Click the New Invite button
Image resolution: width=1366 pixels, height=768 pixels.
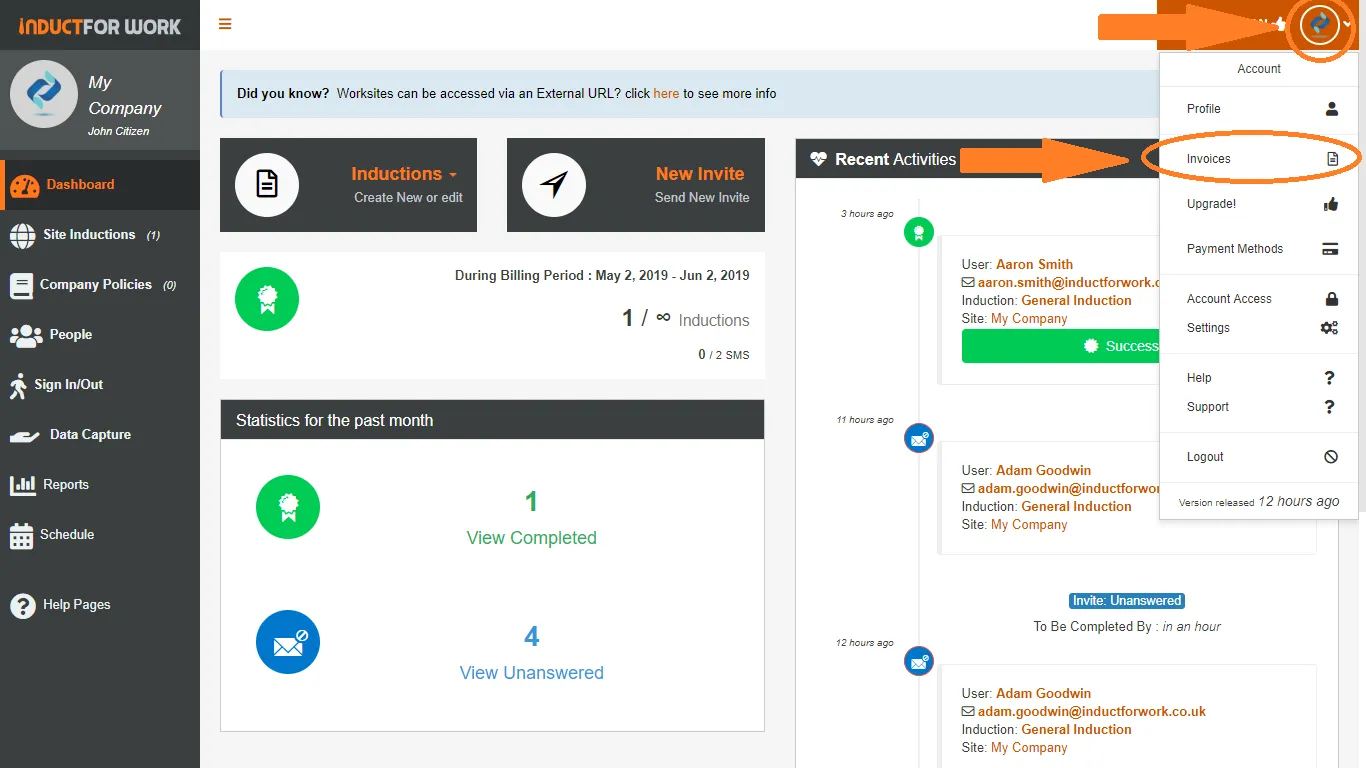(636, 185)
